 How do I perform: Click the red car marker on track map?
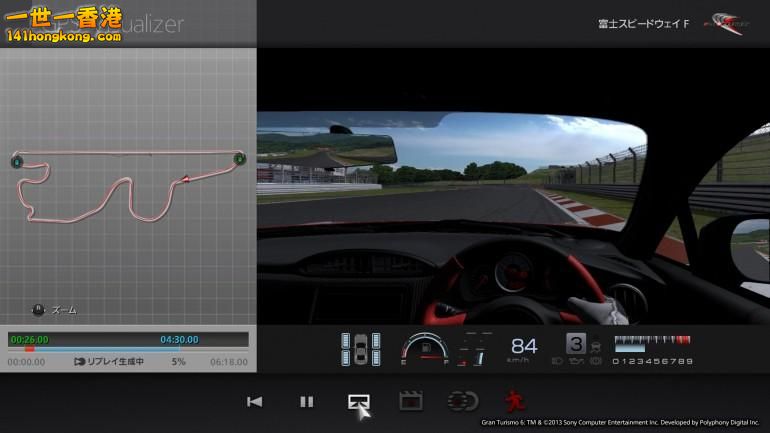tap(185, 180)
